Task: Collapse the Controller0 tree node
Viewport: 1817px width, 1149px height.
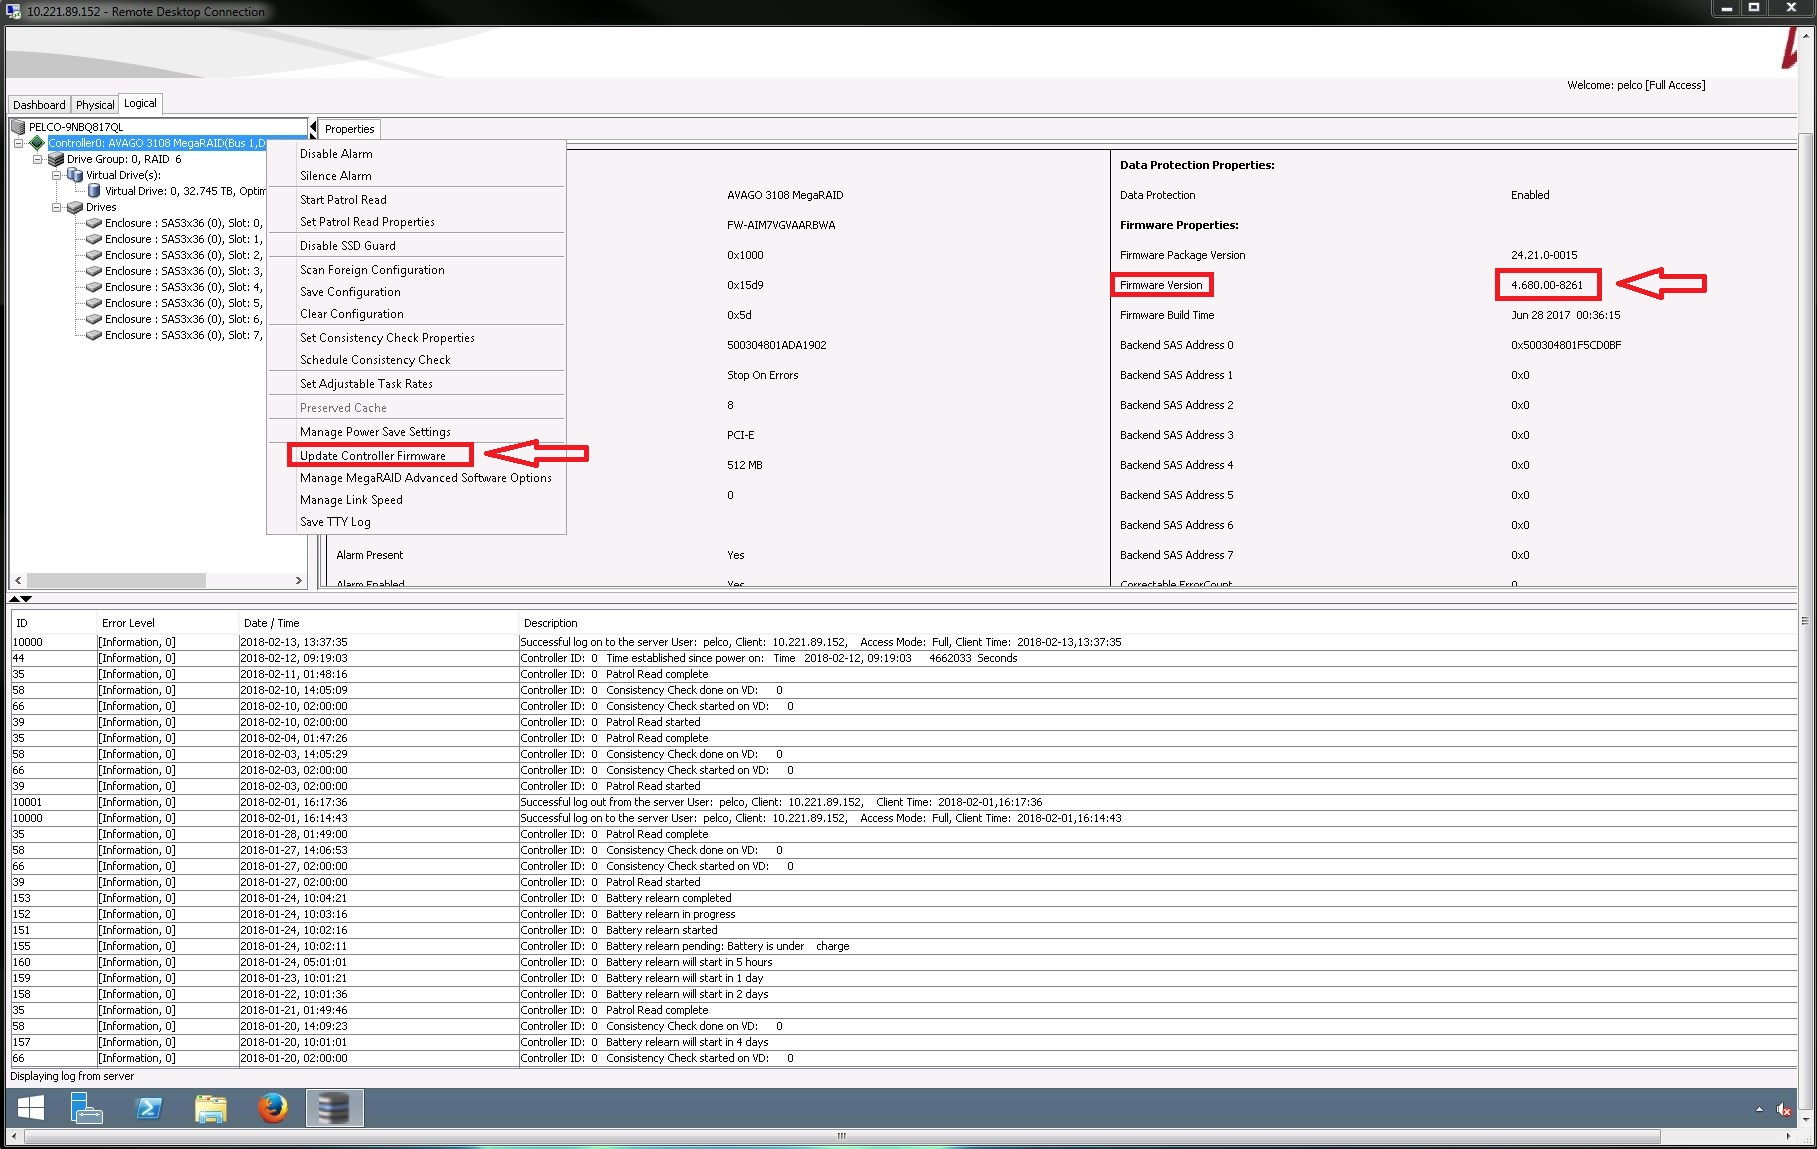Action: point(18,143)
